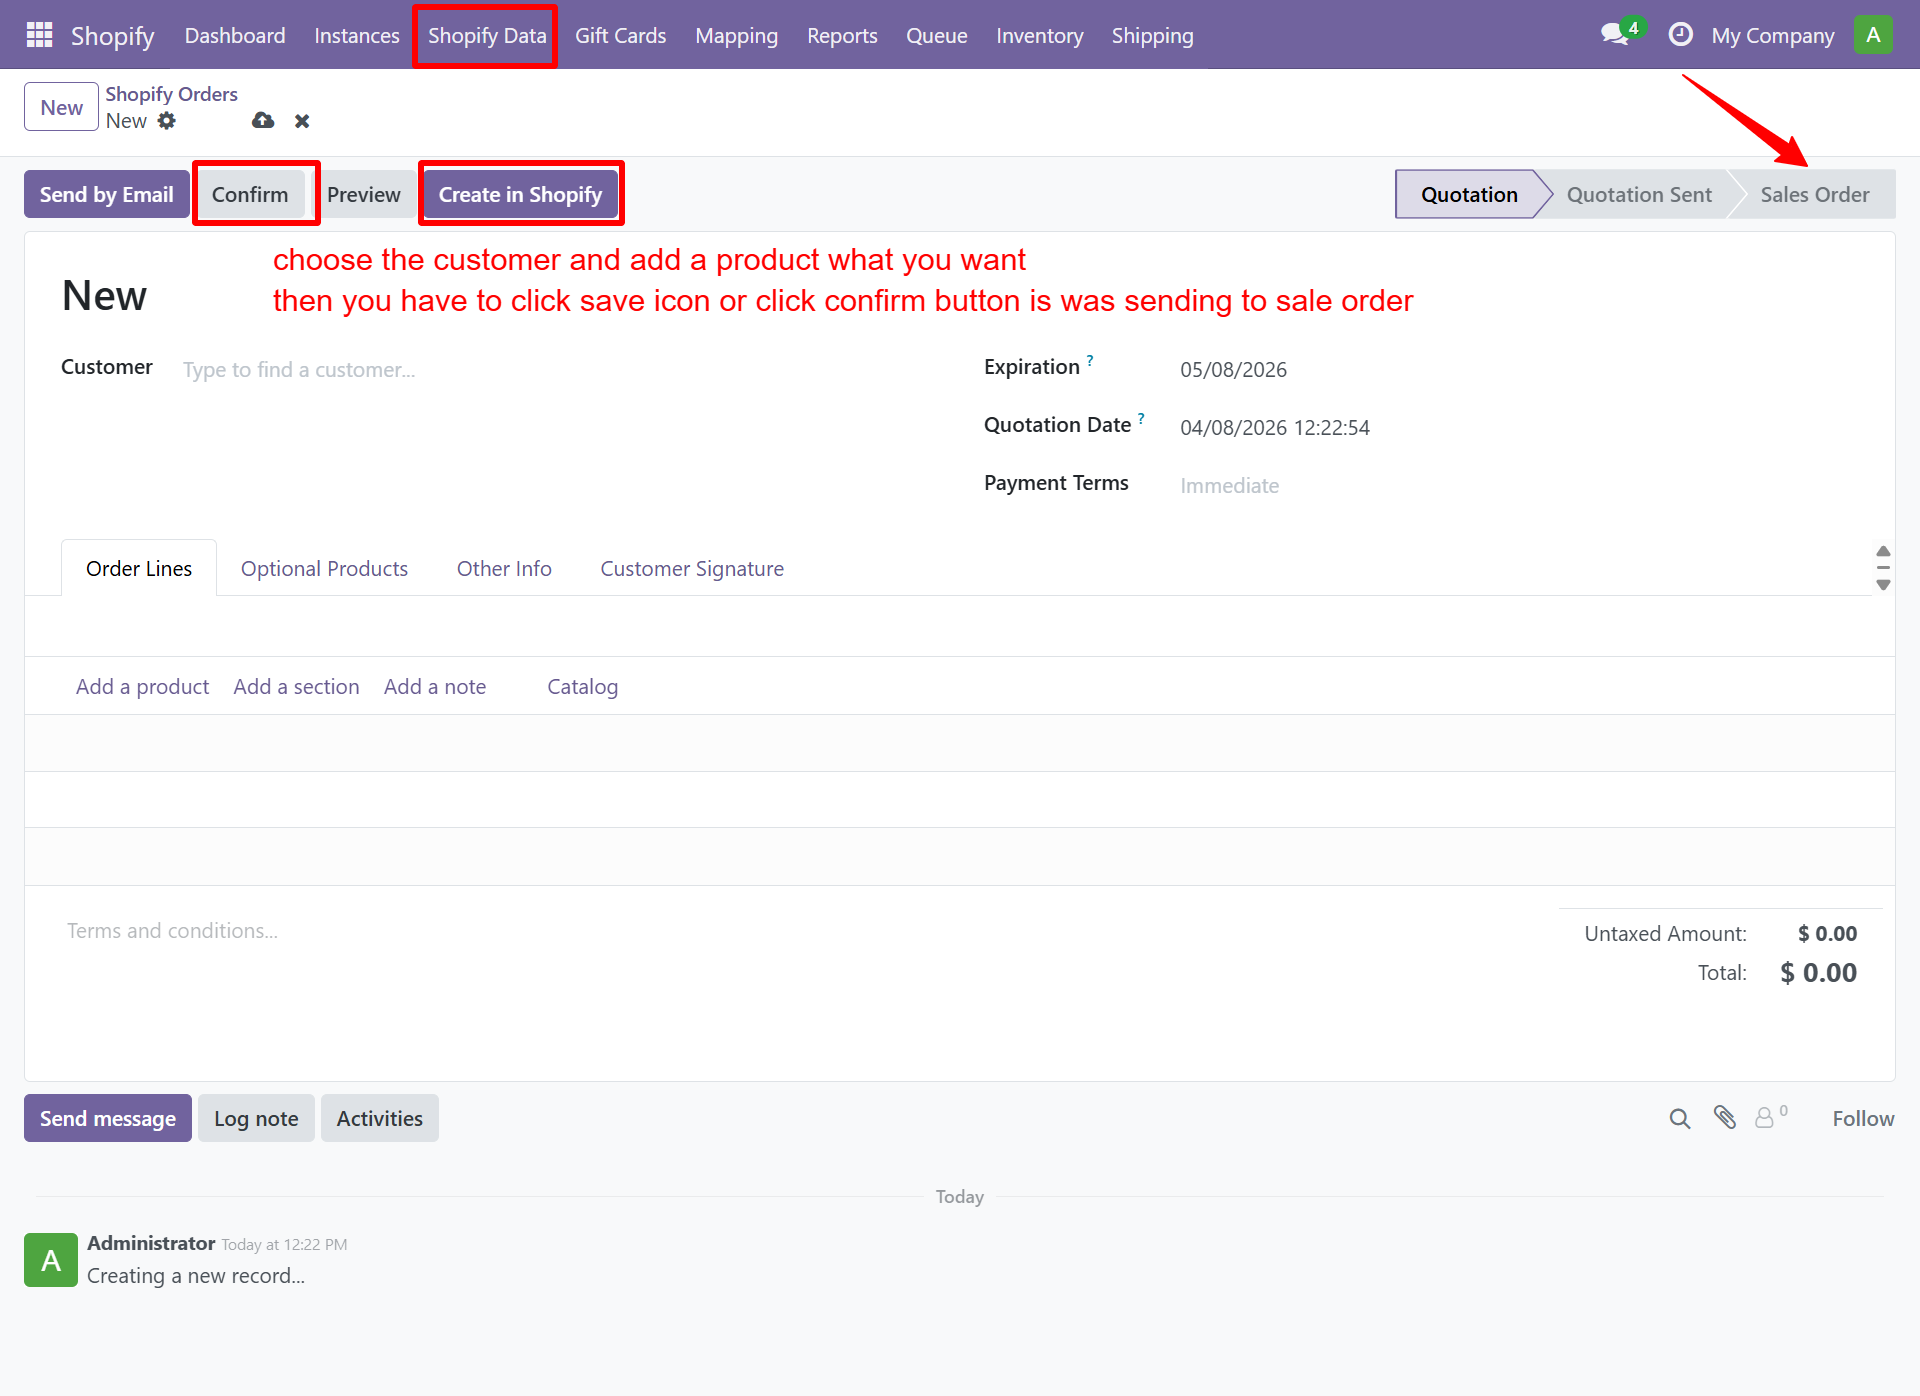Discard changes with the X icon
Screen dimensions: 1920x1396
pos(301,120)
